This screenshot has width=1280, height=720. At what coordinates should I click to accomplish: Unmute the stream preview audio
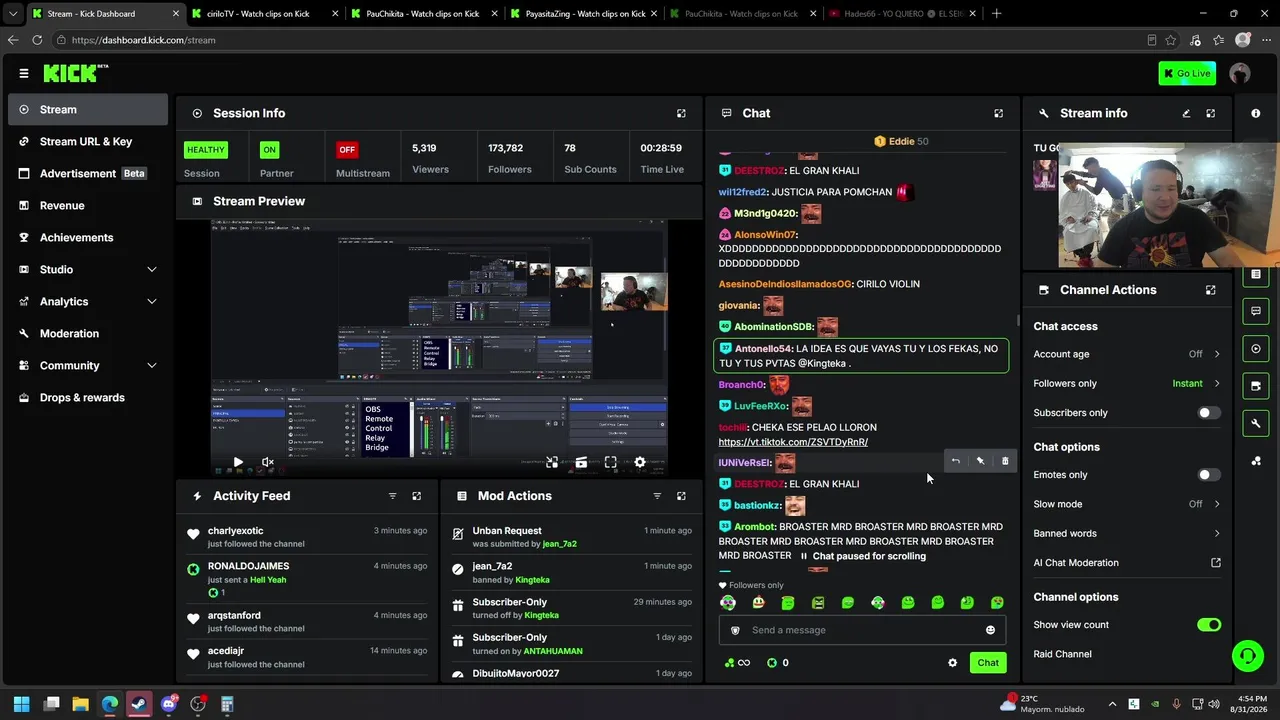[x=268, y=463]
